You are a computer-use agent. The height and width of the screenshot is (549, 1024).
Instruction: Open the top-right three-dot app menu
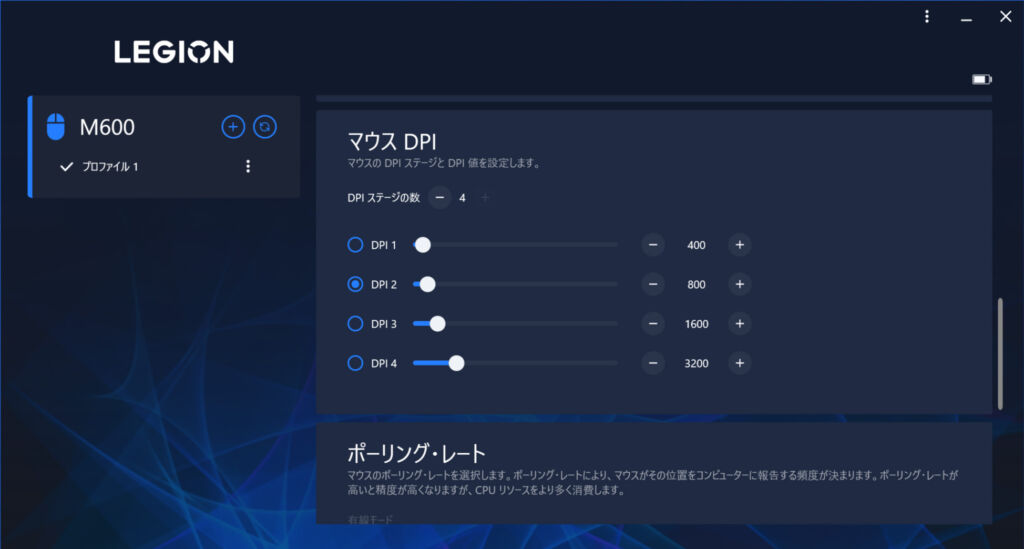point(927,17)
